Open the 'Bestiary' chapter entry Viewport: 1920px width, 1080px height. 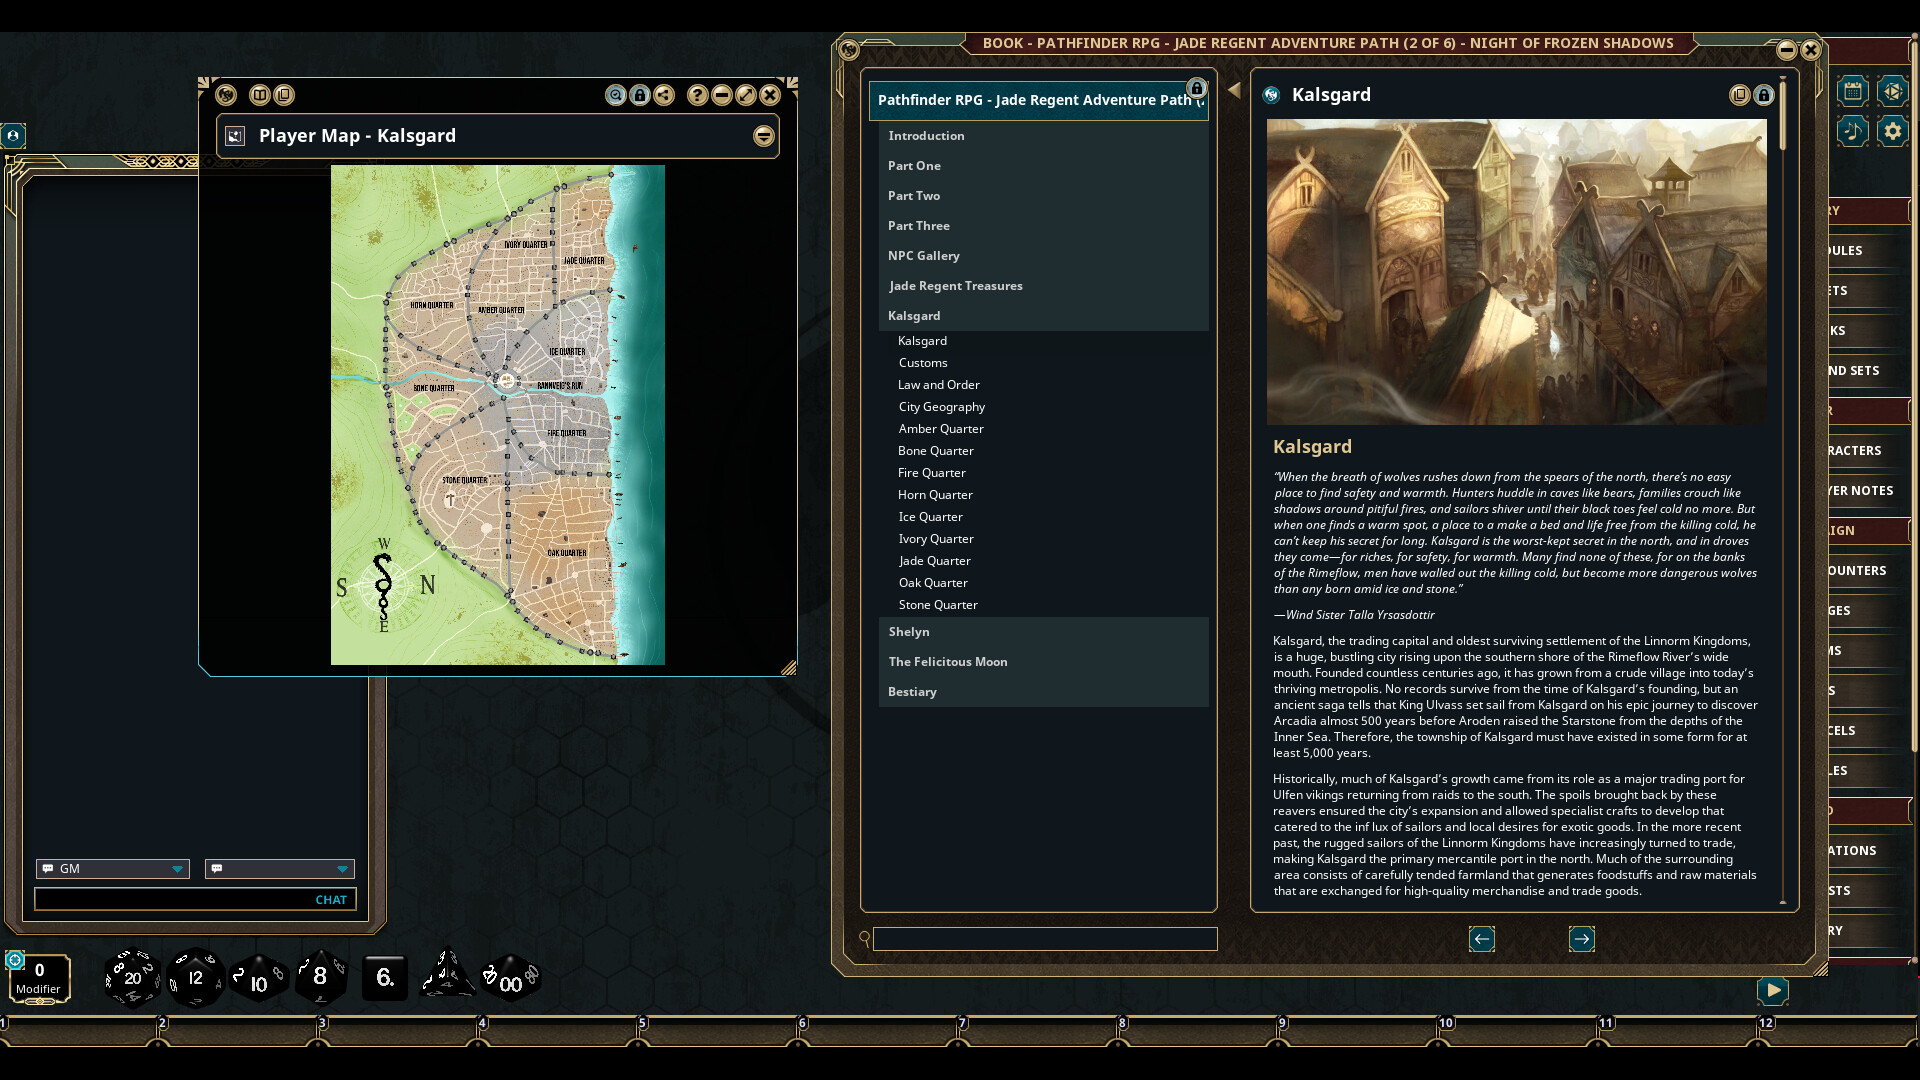pos(912,691)
